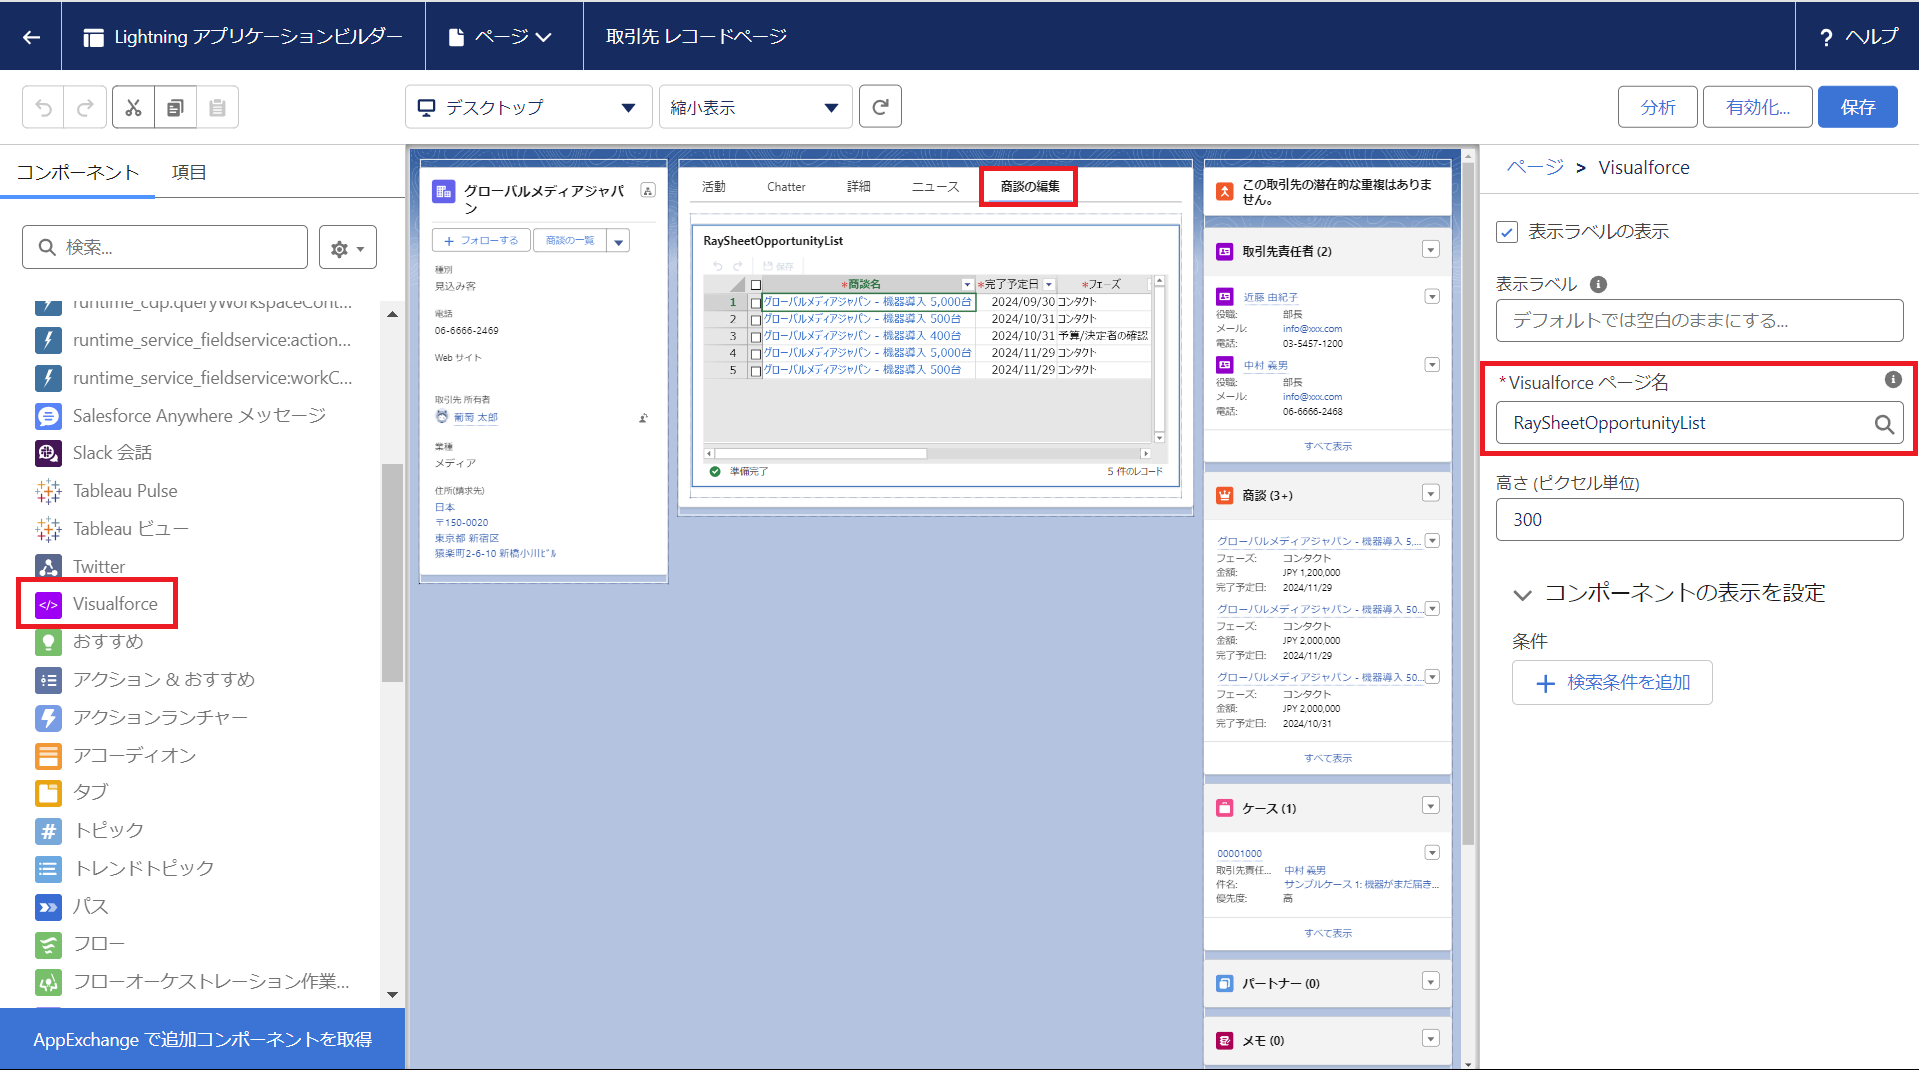Go to ページ breadcrumb link
Viewport: 1919px width, 1070px height.
[1535, 167]
